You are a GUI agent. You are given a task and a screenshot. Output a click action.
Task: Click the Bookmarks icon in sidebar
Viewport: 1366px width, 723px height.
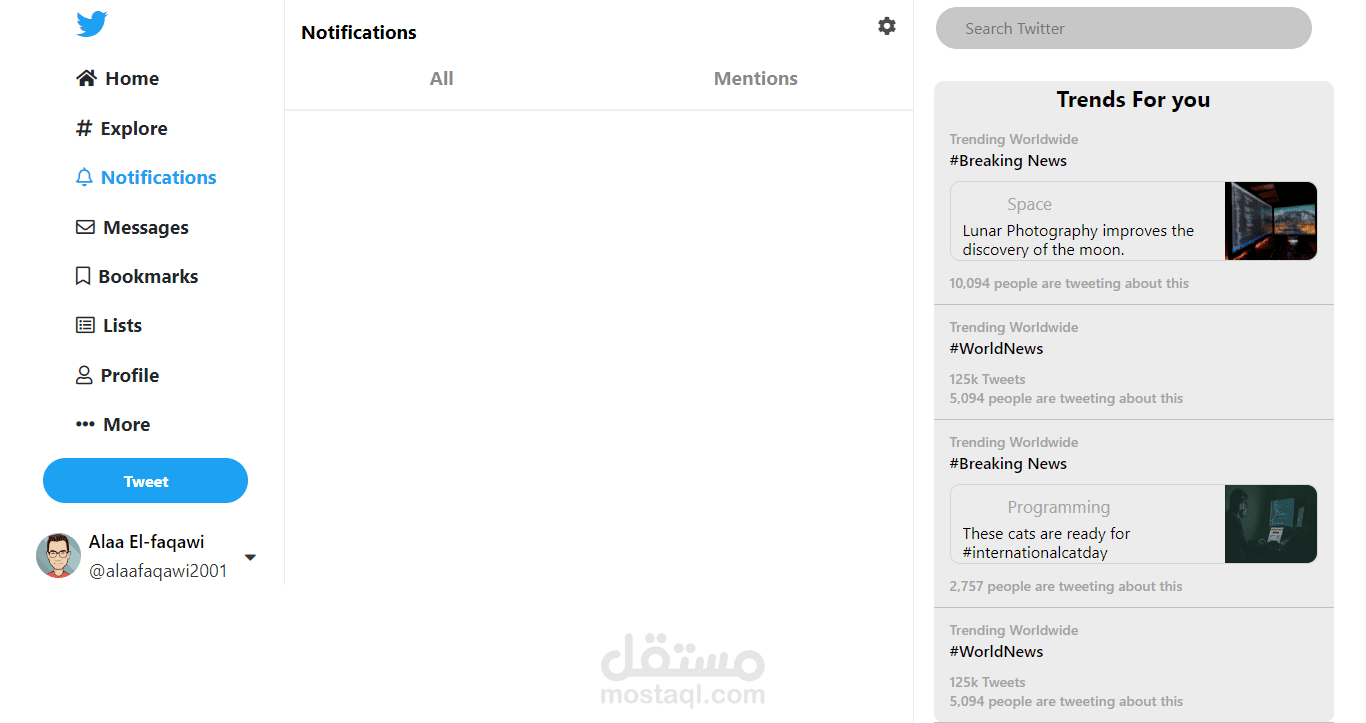(x=84, y=276)
